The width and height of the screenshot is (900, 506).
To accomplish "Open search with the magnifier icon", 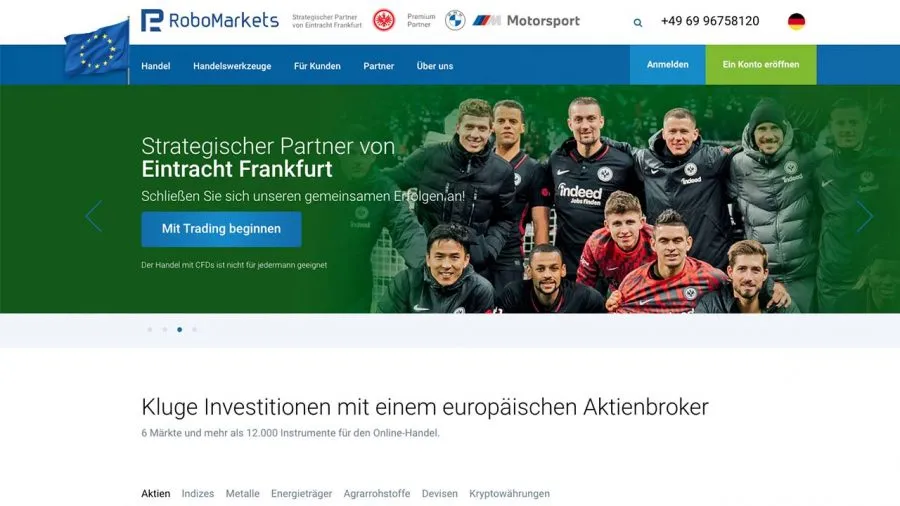I will pos(638,23).
